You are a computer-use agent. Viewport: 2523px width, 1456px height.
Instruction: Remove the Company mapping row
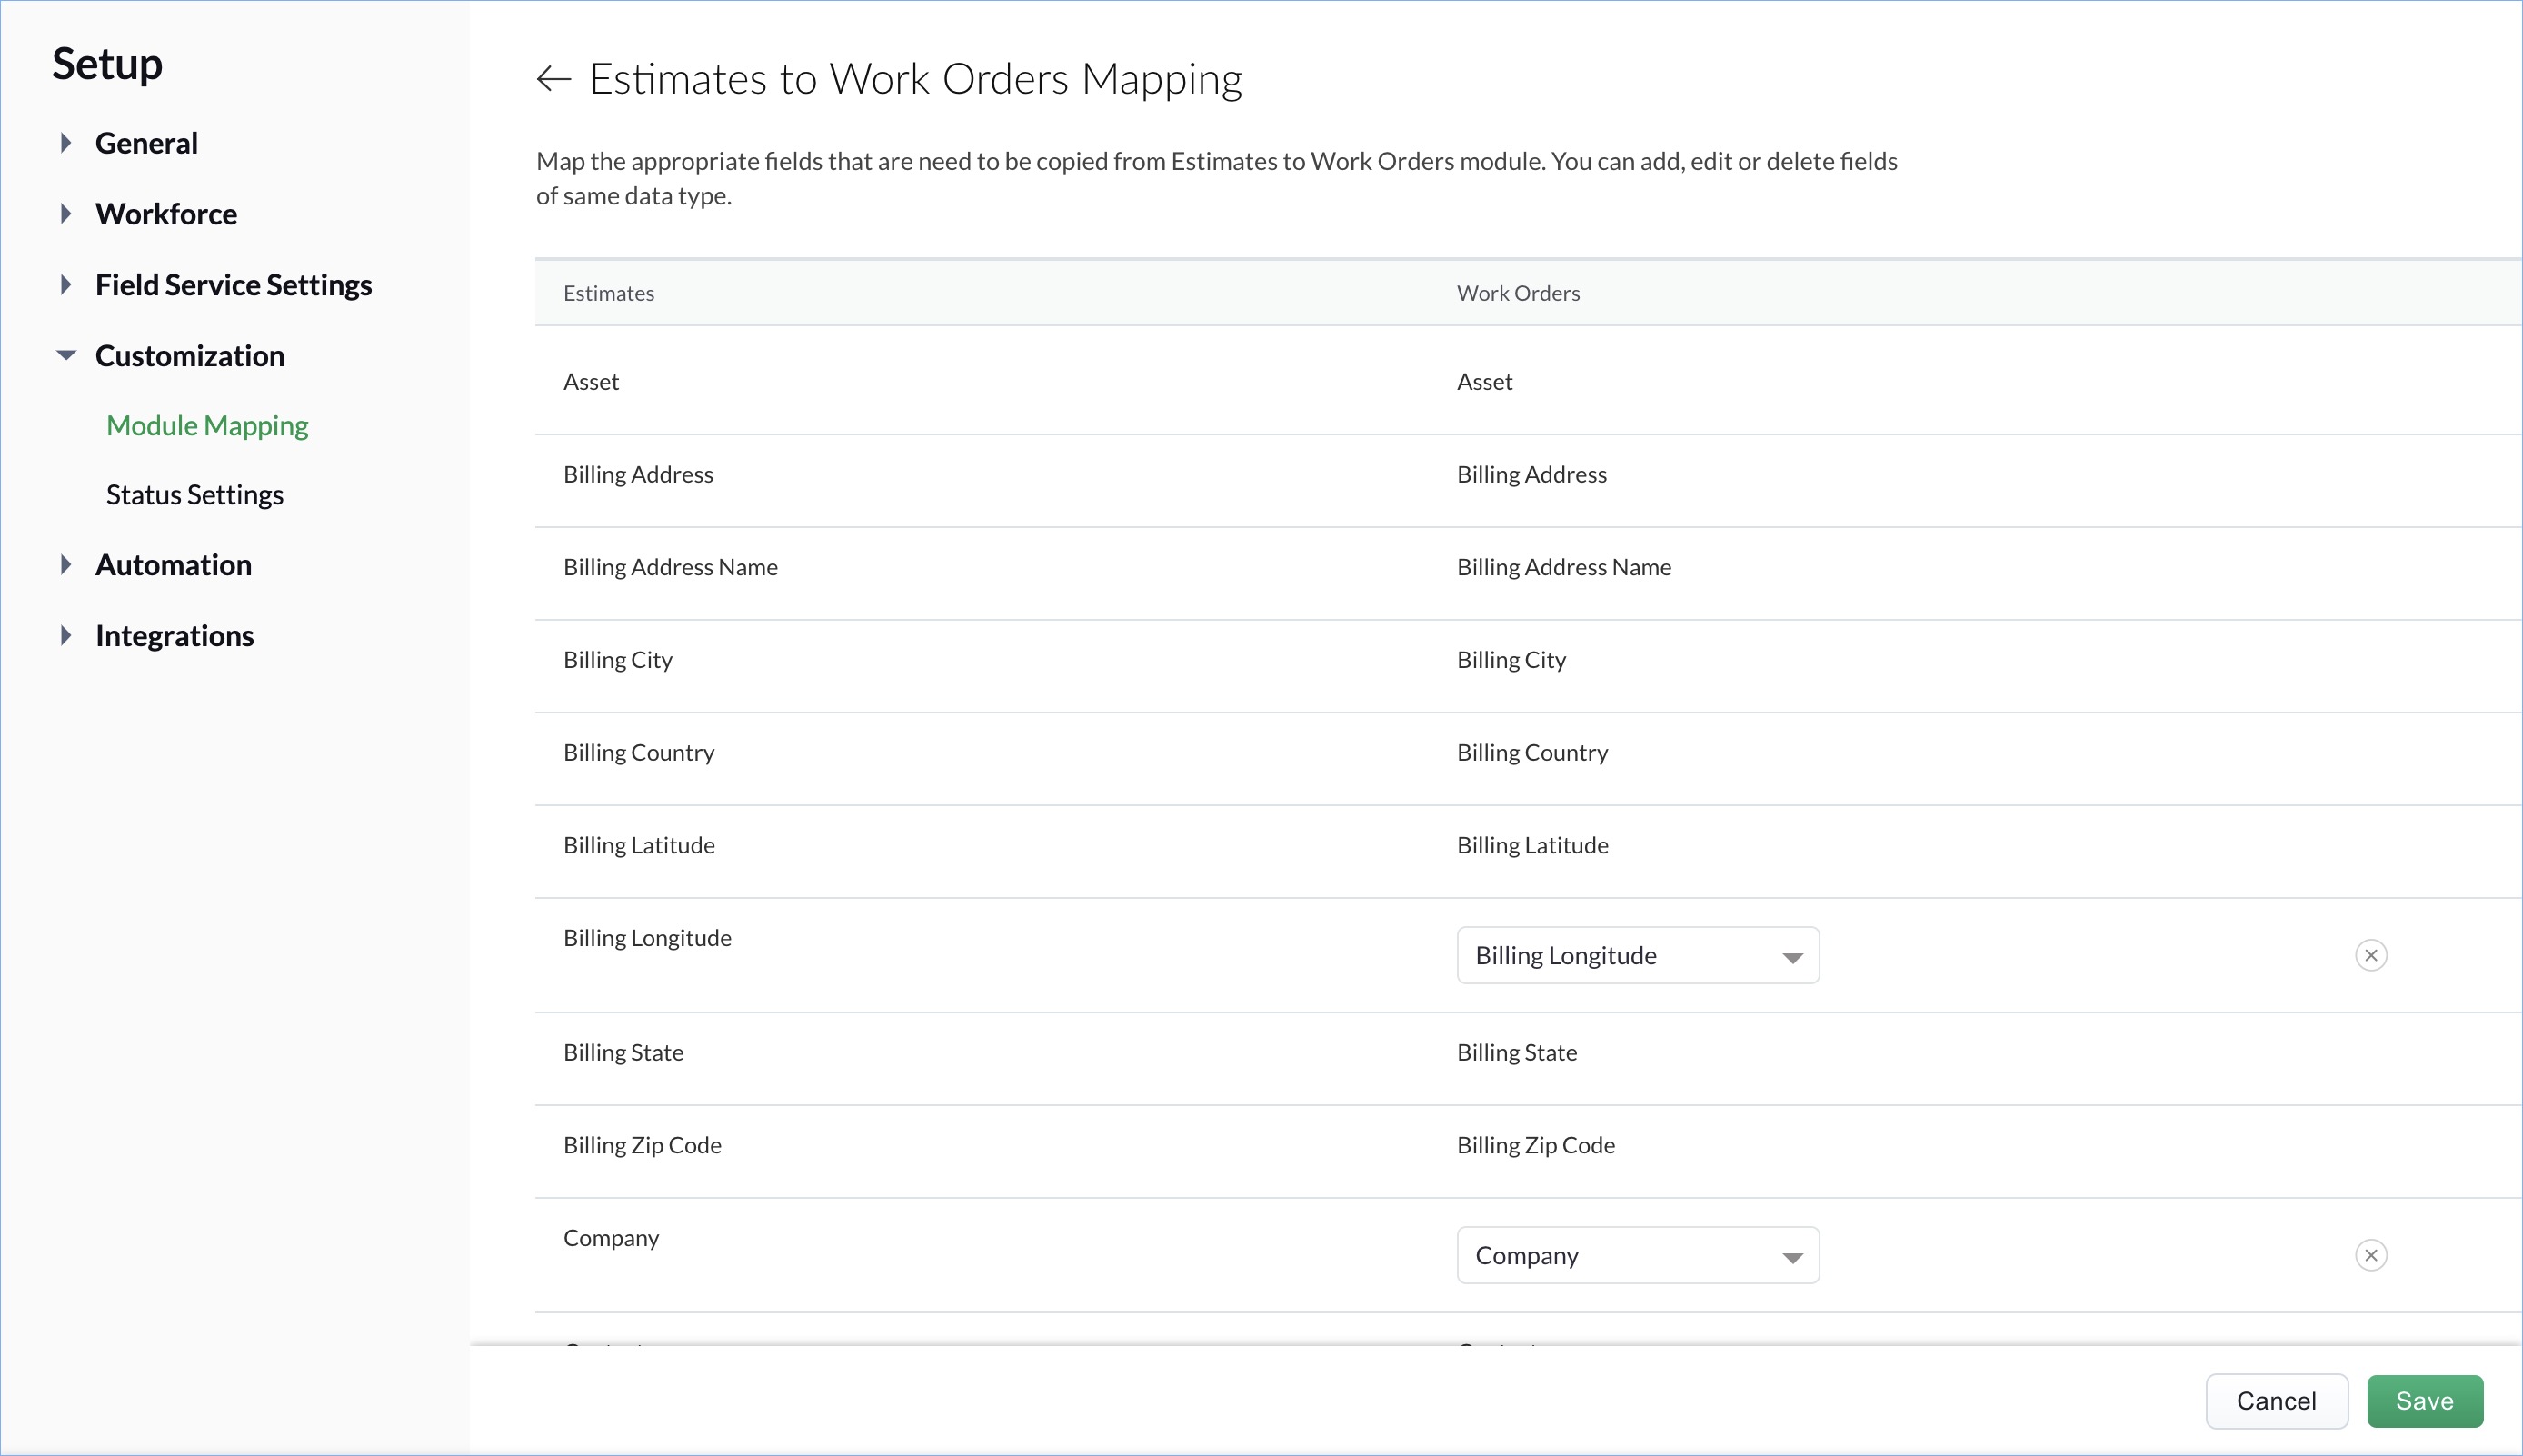[x=2370, y=1255]
